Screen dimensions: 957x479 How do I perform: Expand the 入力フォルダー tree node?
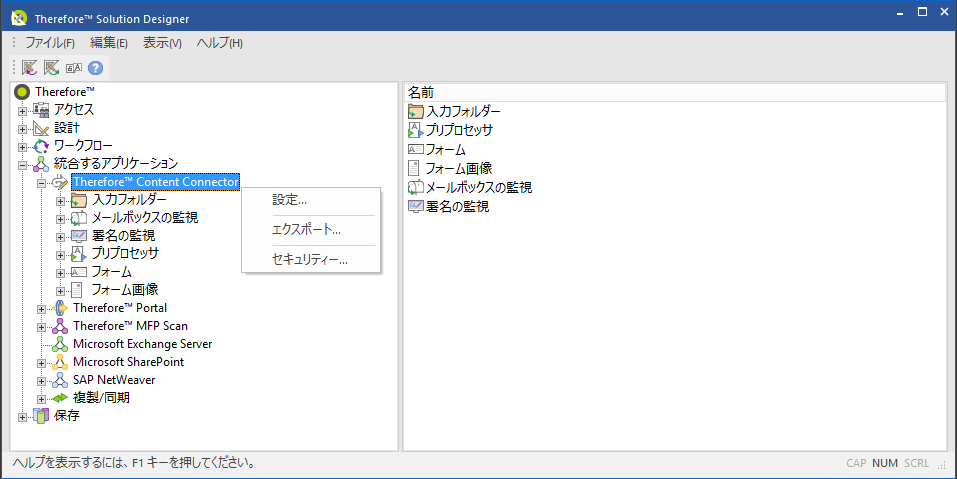click(x=60, y=201)
